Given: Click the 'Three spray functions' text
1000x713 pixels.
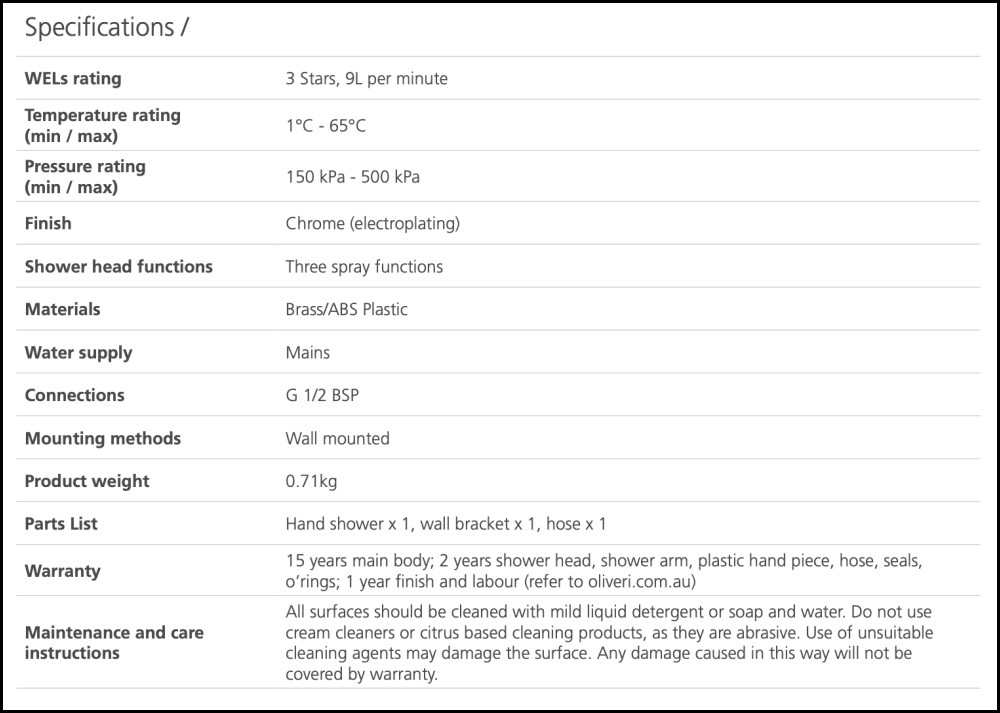Looking at the screenshot, I should coord(364,266).
